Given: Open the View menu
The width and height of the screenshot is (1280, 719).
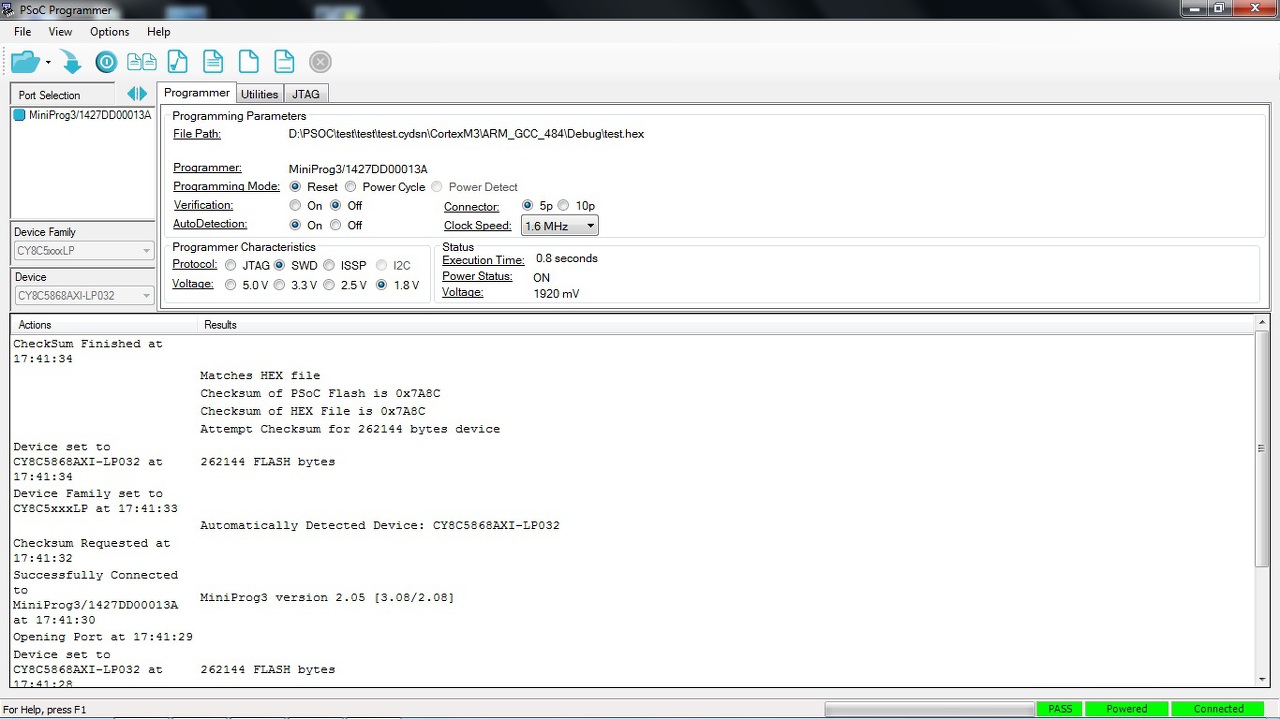Looking at the screenshot, I should click(60, 32).
